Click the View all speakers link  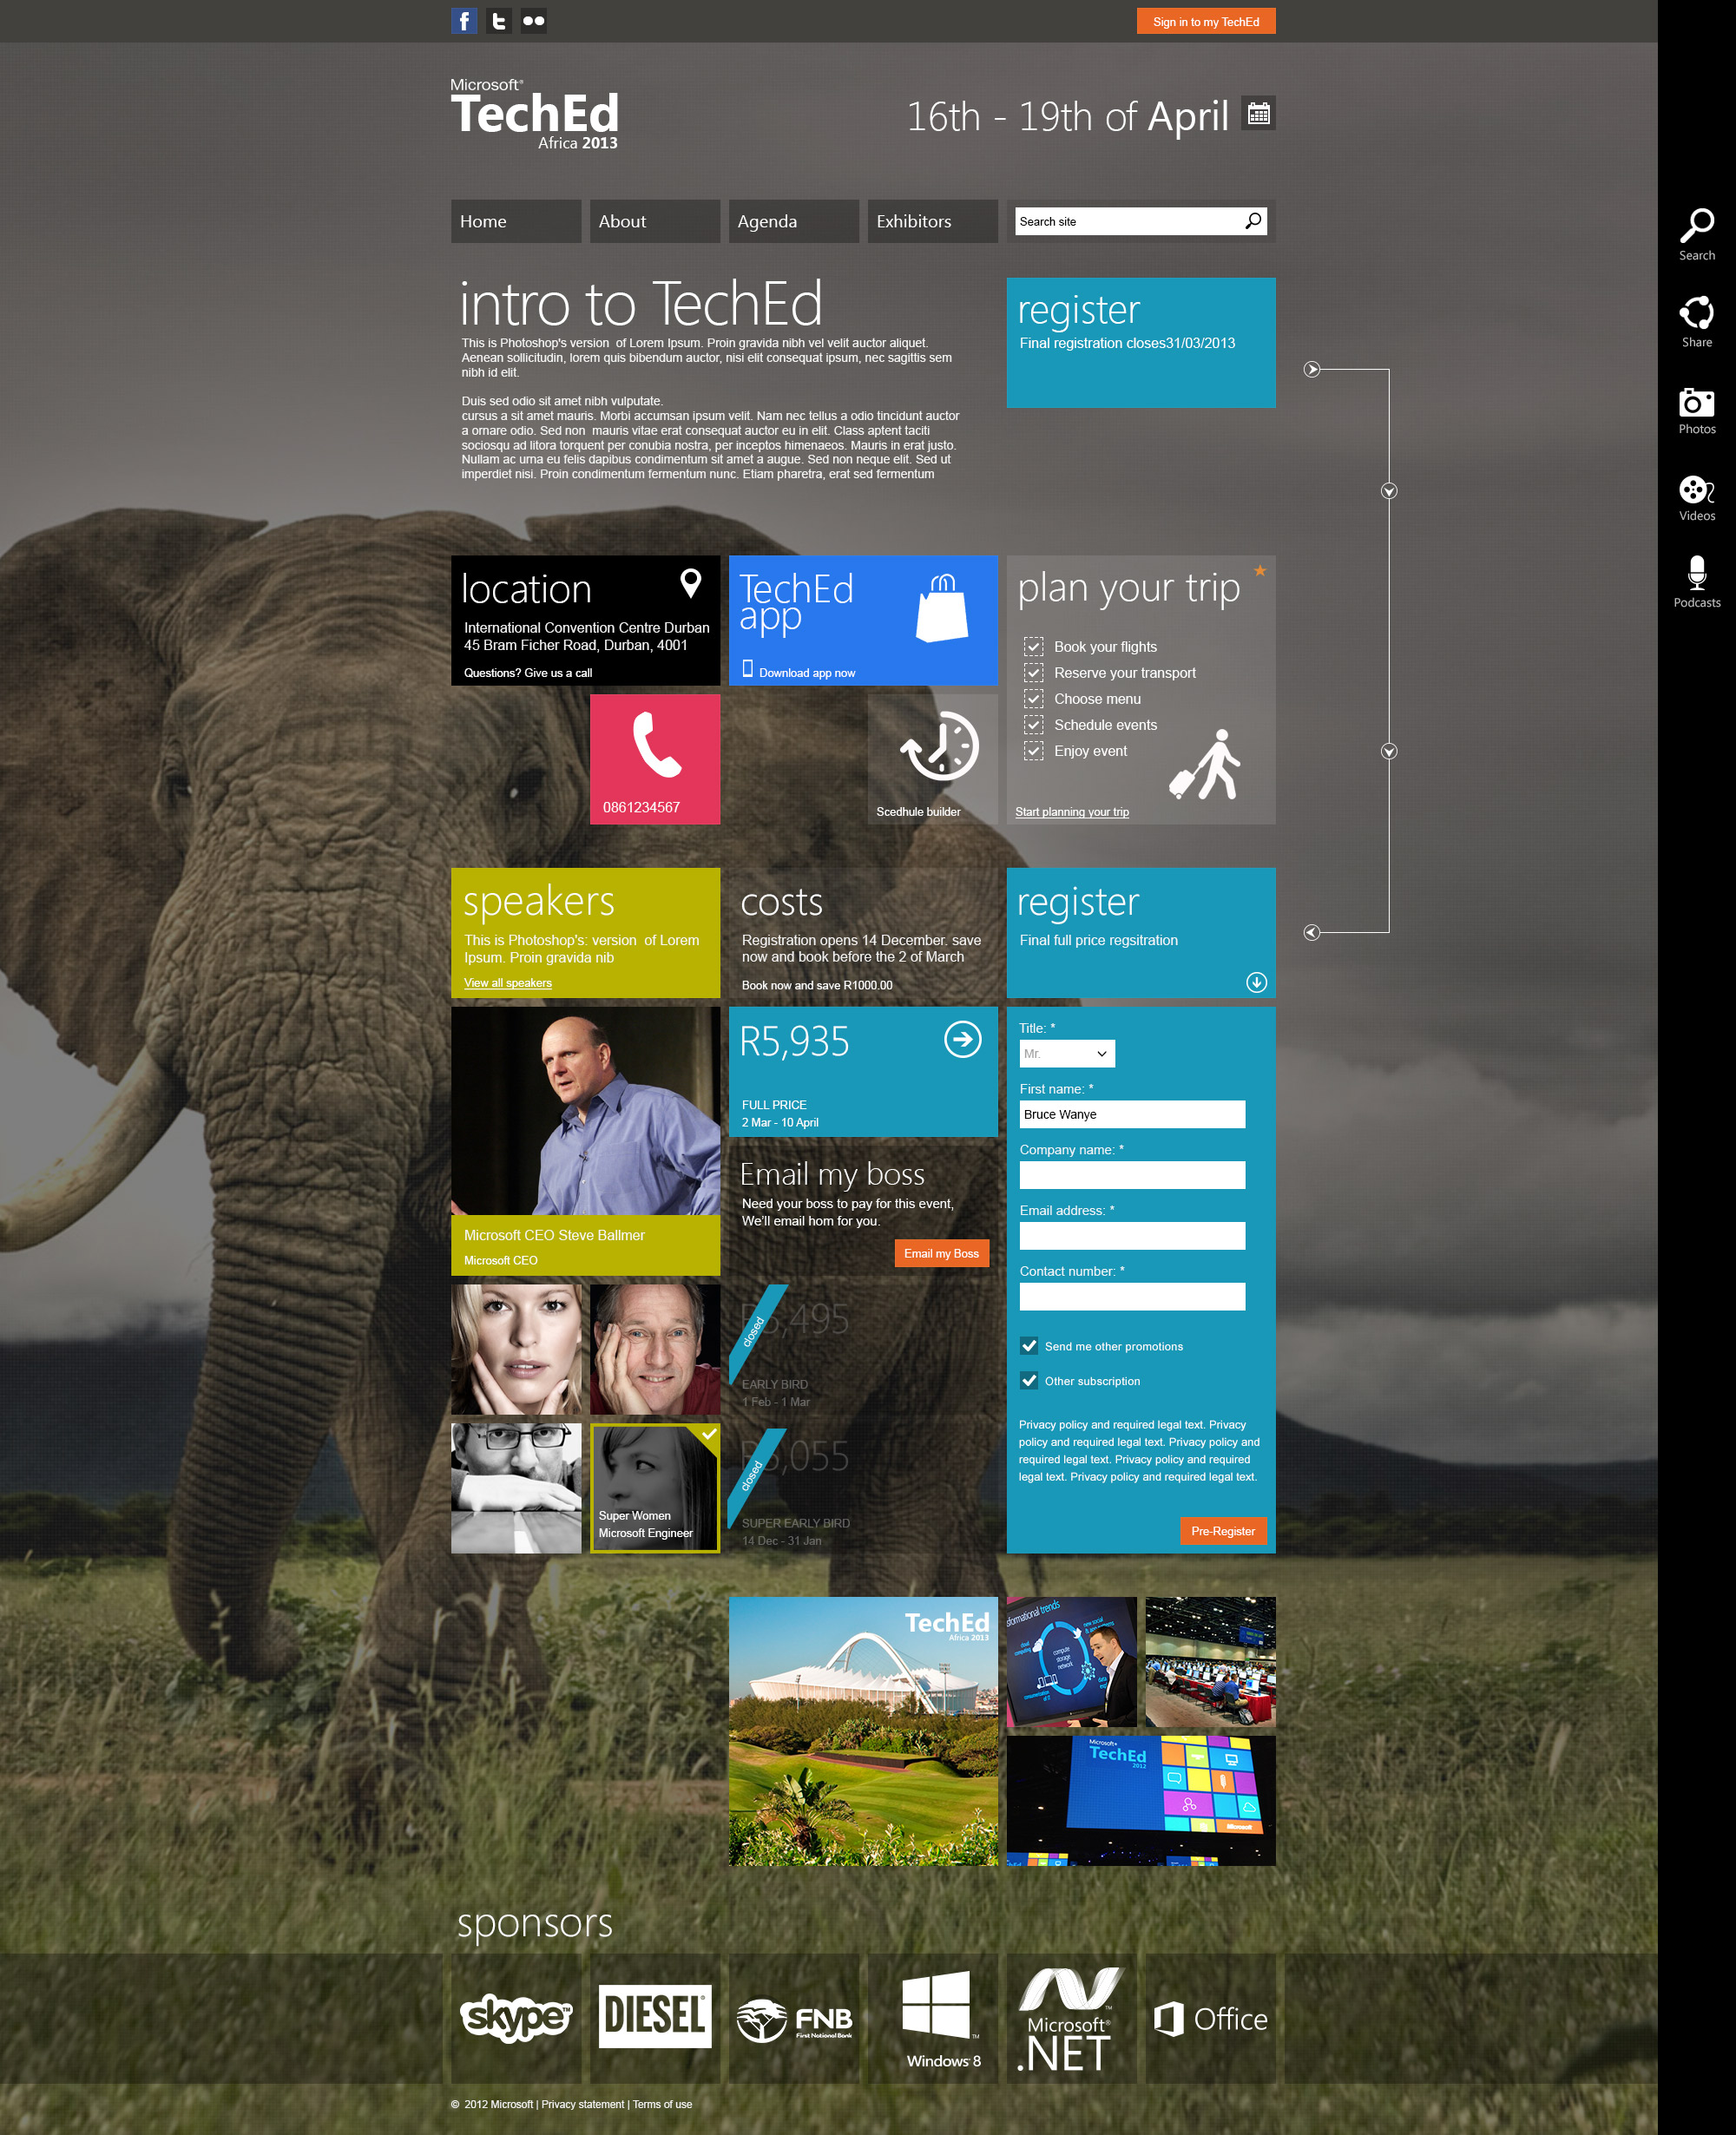pyautogui.click(x=507, y=983)
